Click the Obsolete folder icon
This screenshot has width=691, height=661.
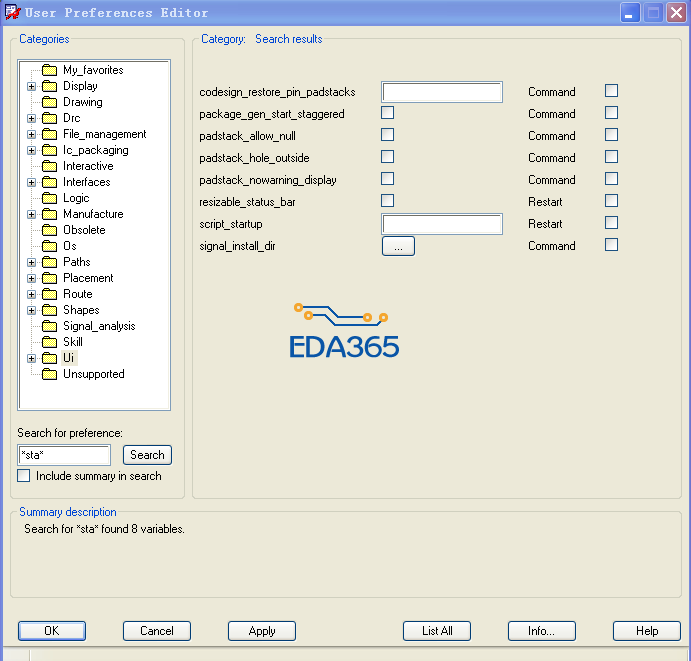click(x=49, y=230)
